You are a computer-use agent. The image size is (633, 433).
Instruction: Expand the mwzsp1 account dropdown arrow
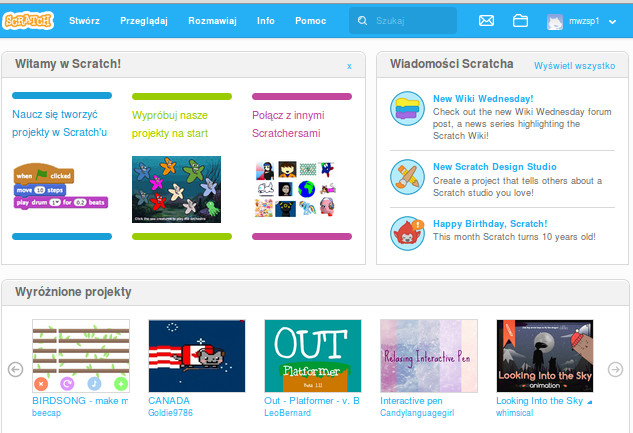[612, 22]
